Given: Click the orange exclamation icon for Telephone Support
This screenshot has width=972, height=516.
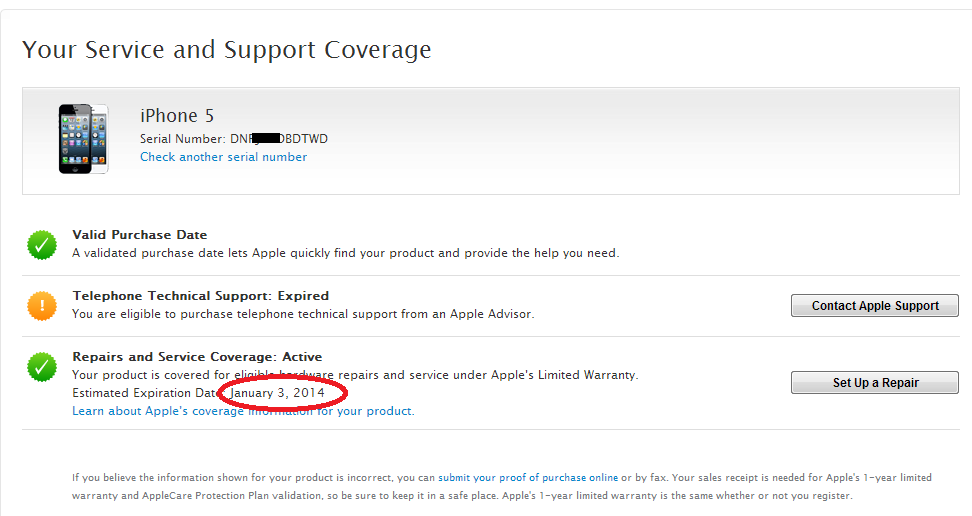Looking at the screenshot, I should 42,306.
